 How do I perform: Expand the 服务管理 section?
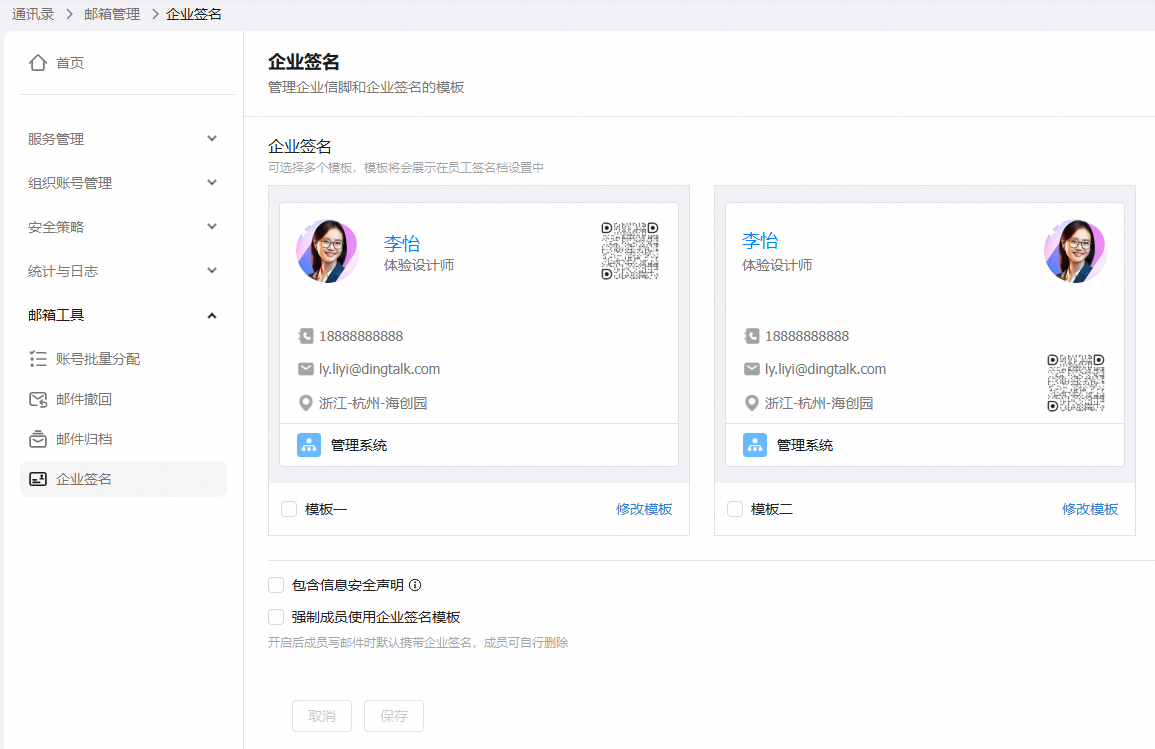[x=211, y=139]
